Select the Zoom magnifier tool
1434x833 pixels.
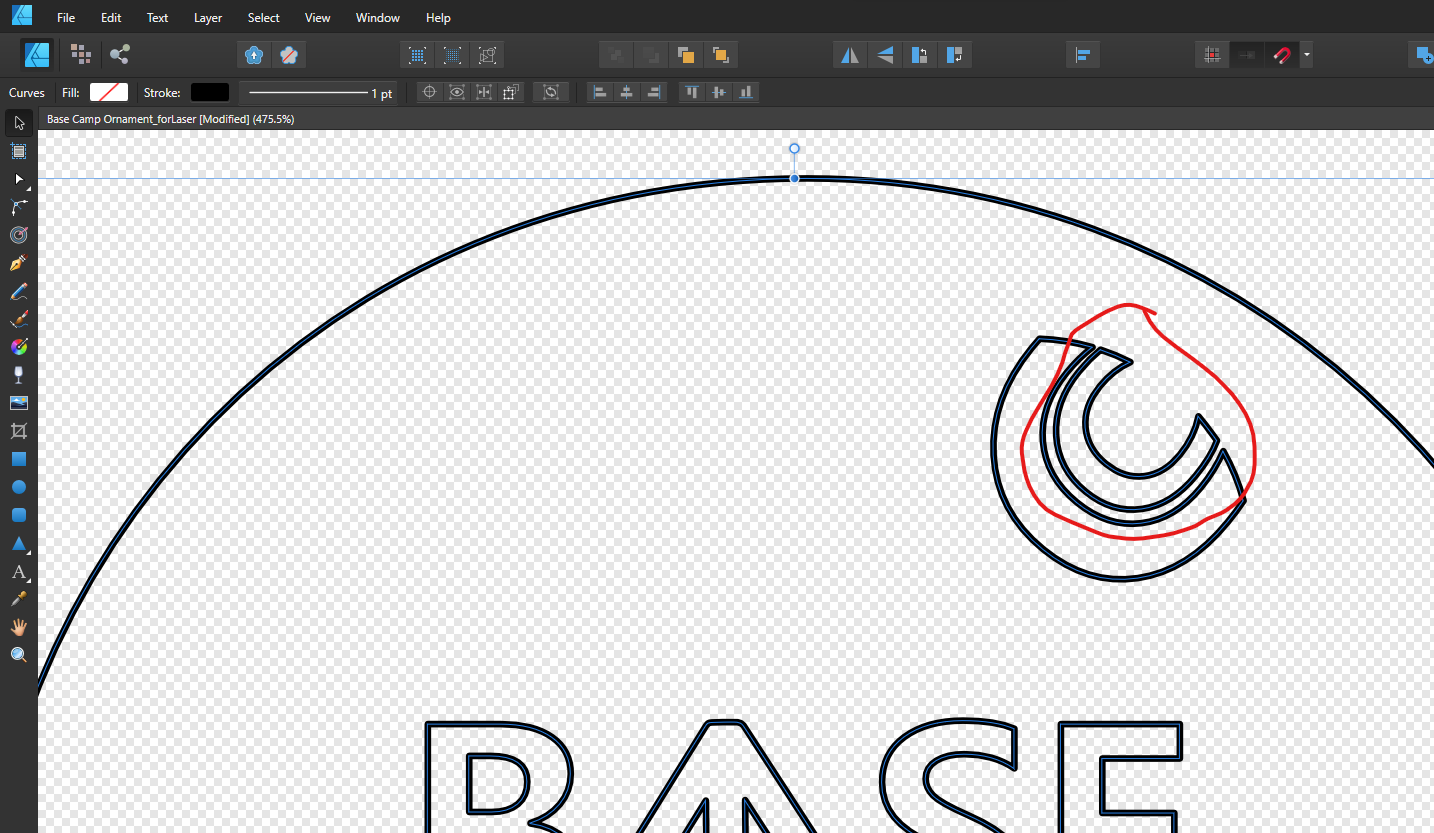18,655
